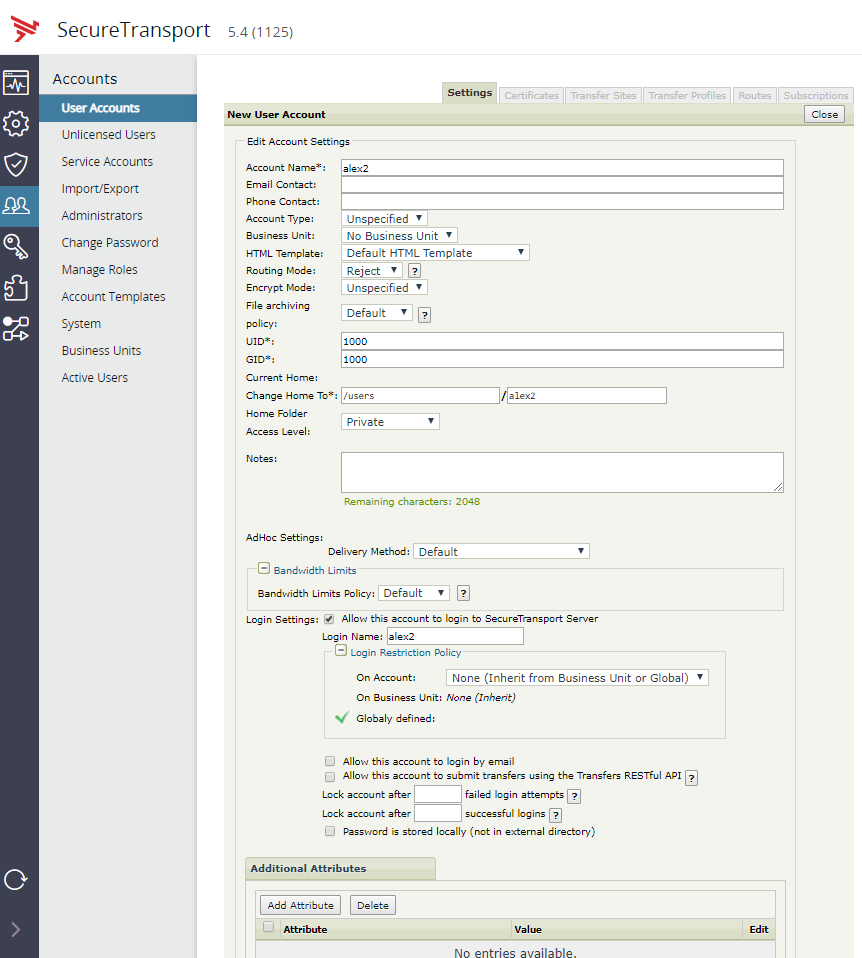The image size is (862, 958).
Task: Open the monitoring icon in left sidebar
Action: click(16, 83)
